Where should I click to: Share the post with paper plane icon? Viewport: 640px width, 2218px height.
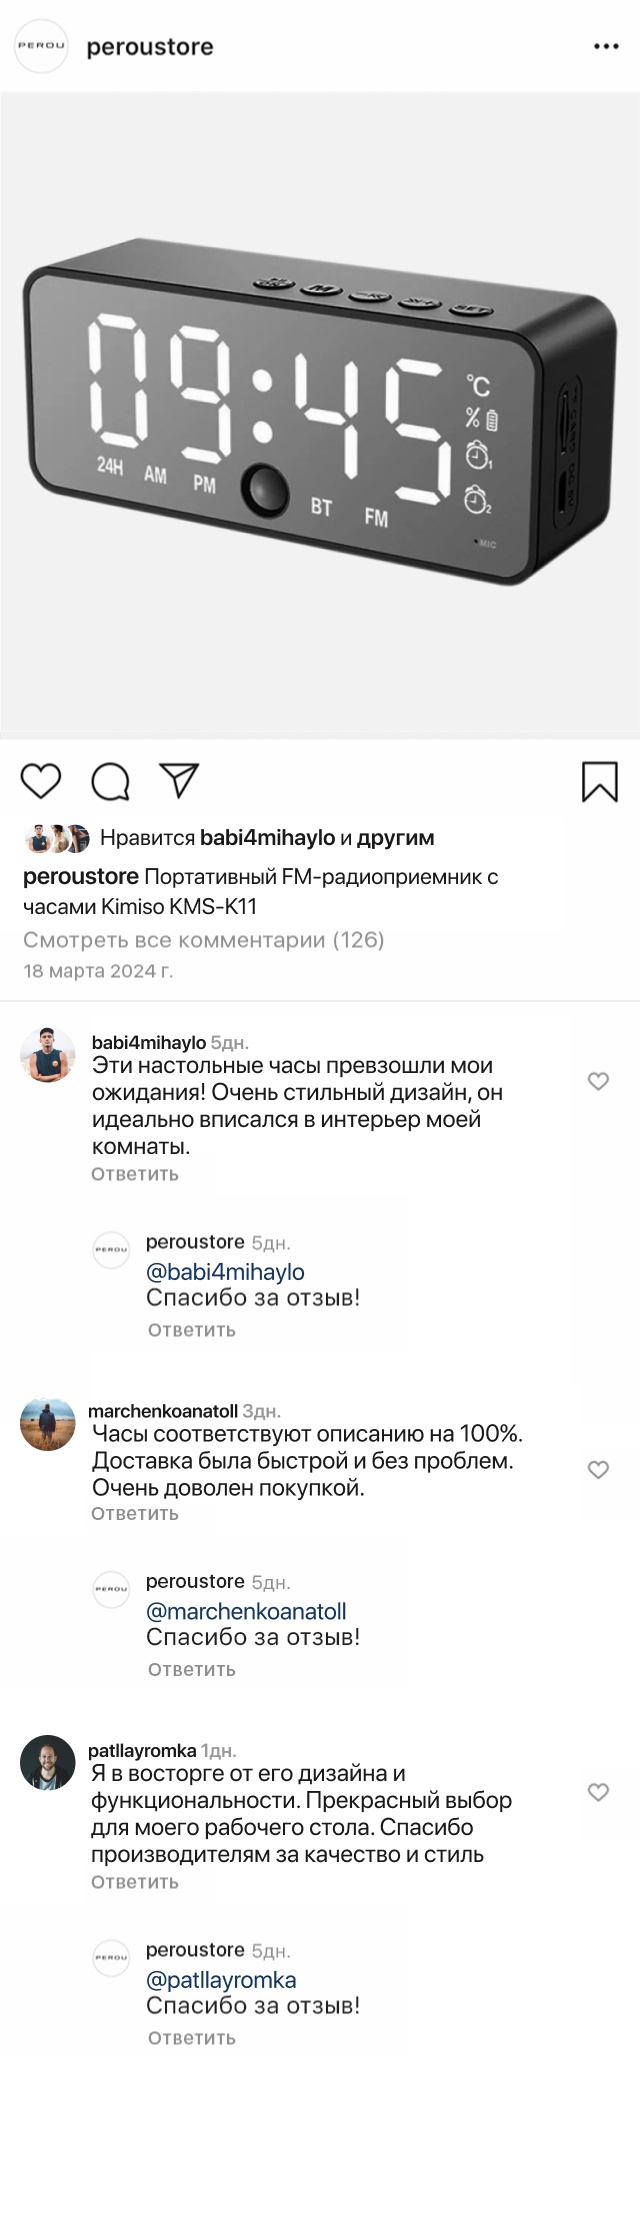click(180, 780)
